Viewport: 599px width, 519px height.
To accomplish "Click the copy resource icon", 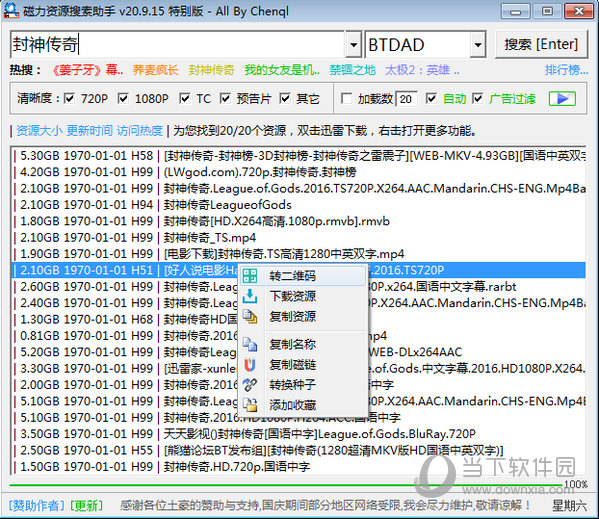I will pyautogui.click(x=250, y=316).
